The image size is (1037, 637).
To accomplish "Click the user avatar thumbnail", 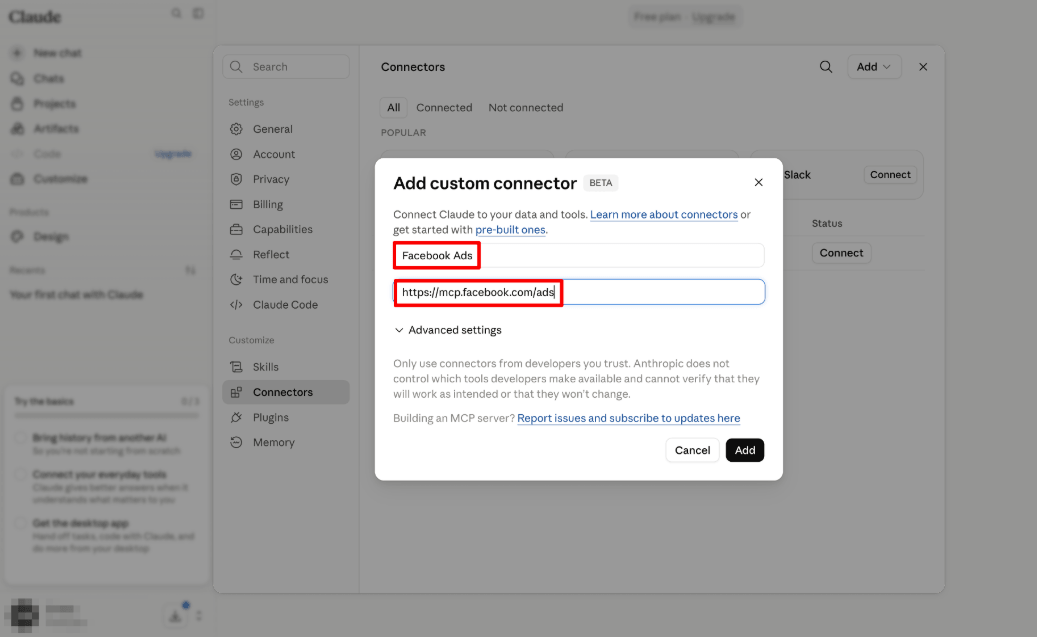I will click(24, 615).
